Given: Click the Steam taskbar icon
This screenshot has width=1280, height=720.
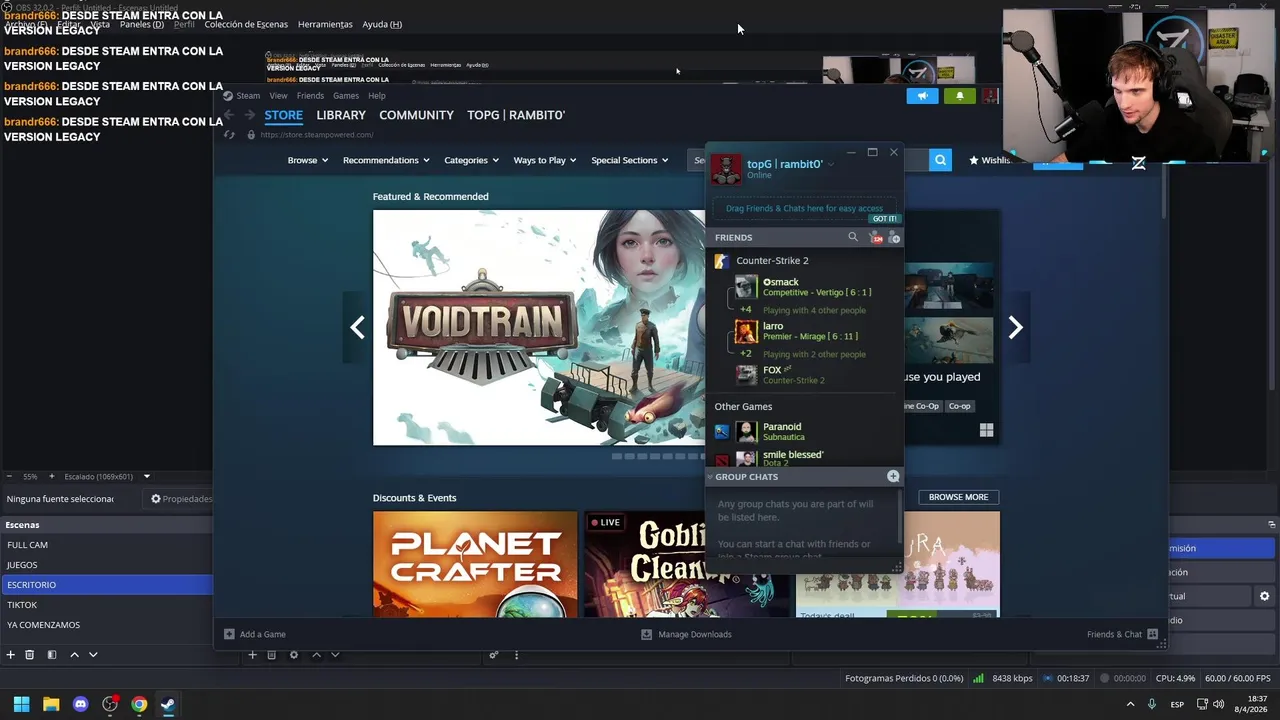Looking at the screenshot, I should click(x=168, y=704).
